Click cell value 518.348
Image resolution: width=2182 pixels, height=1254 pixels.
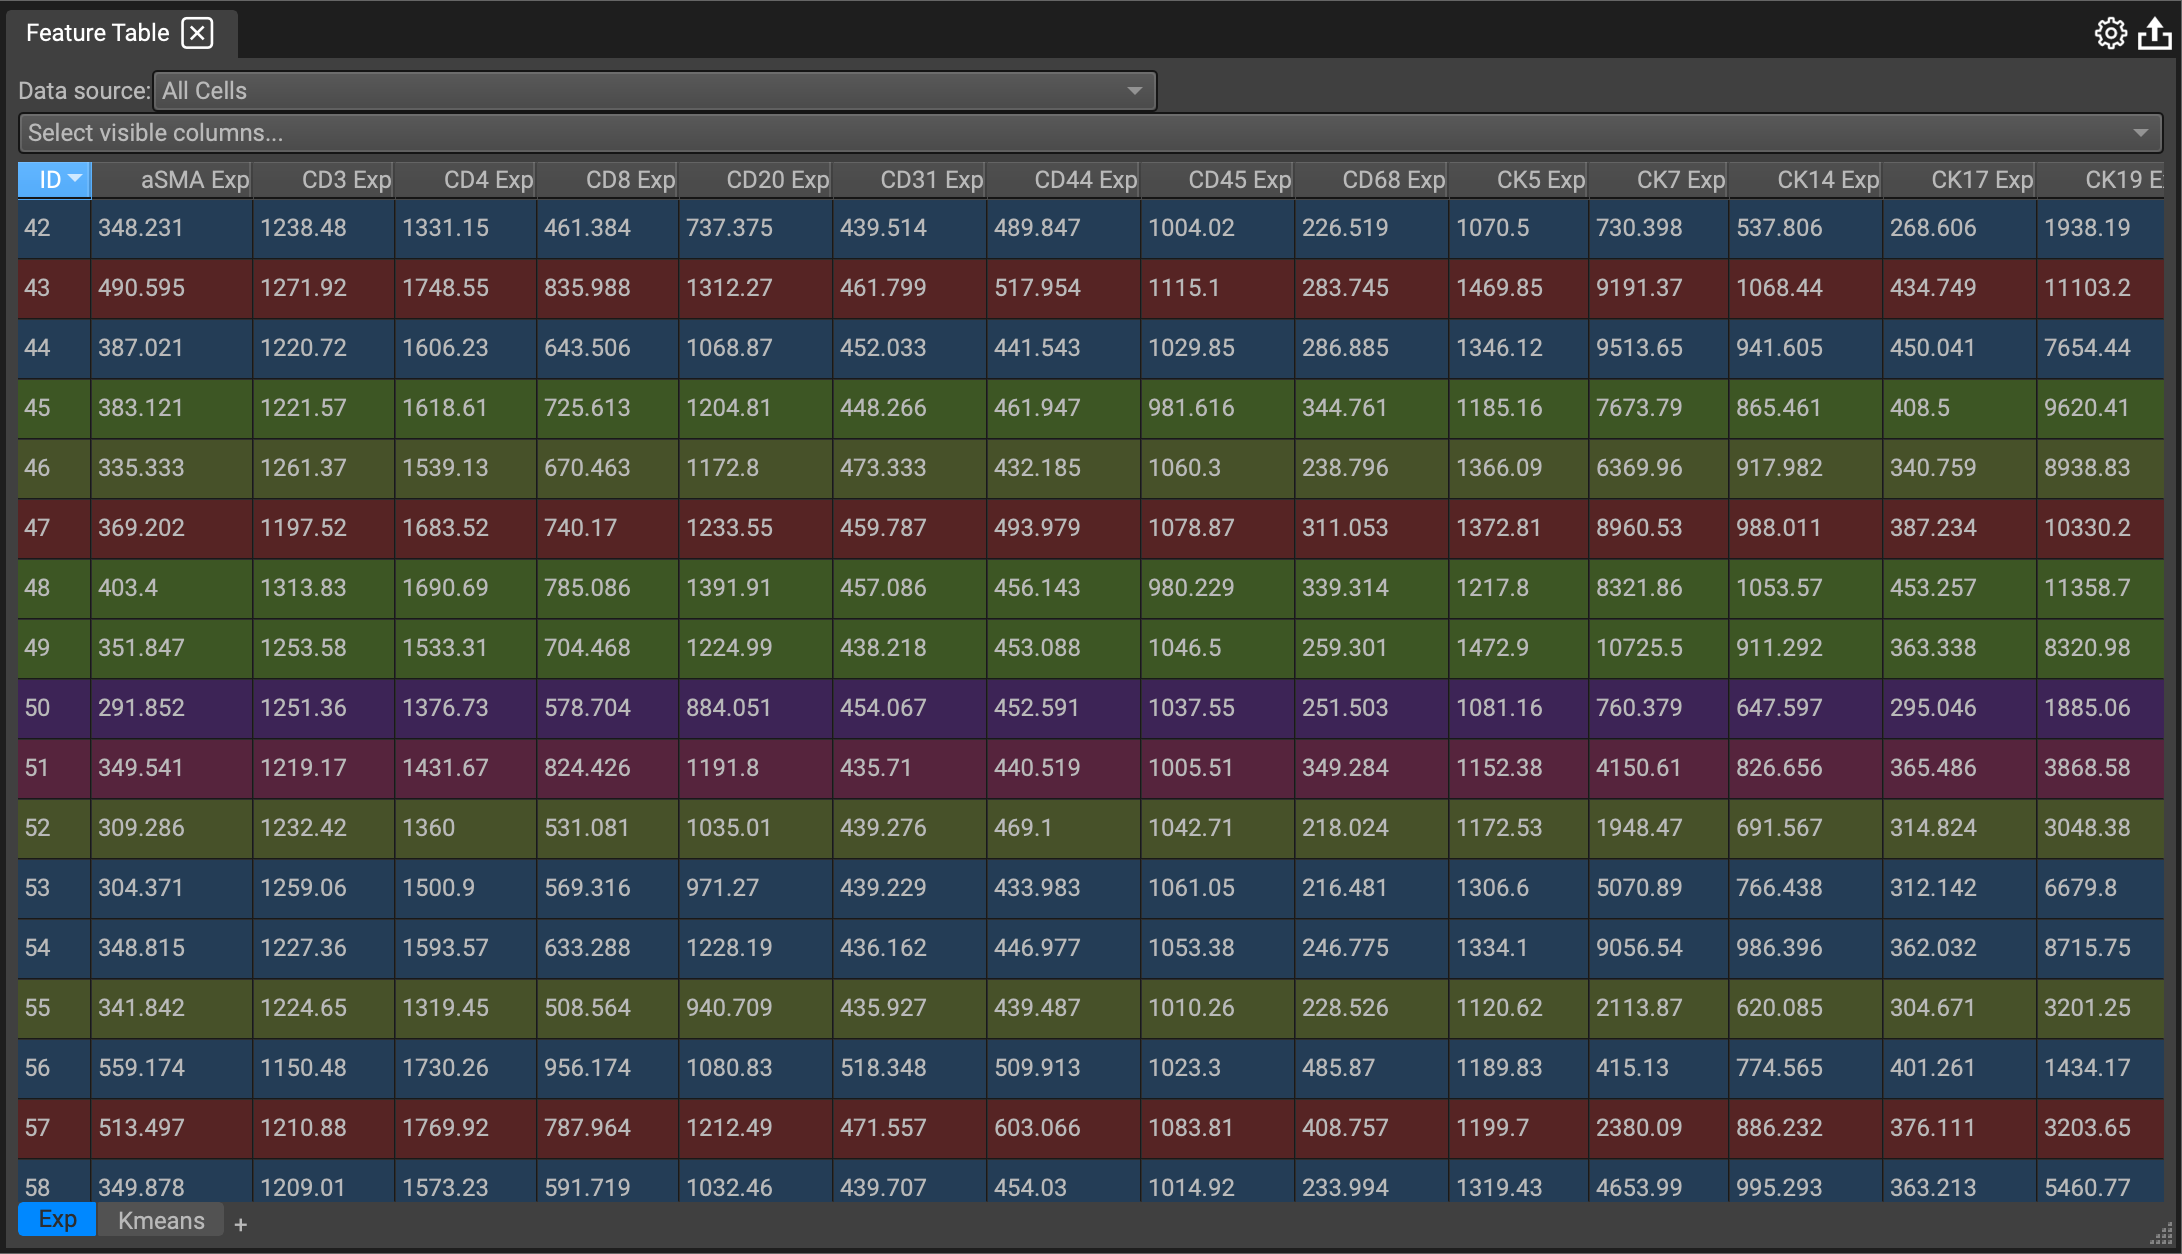pos(883,1068)
